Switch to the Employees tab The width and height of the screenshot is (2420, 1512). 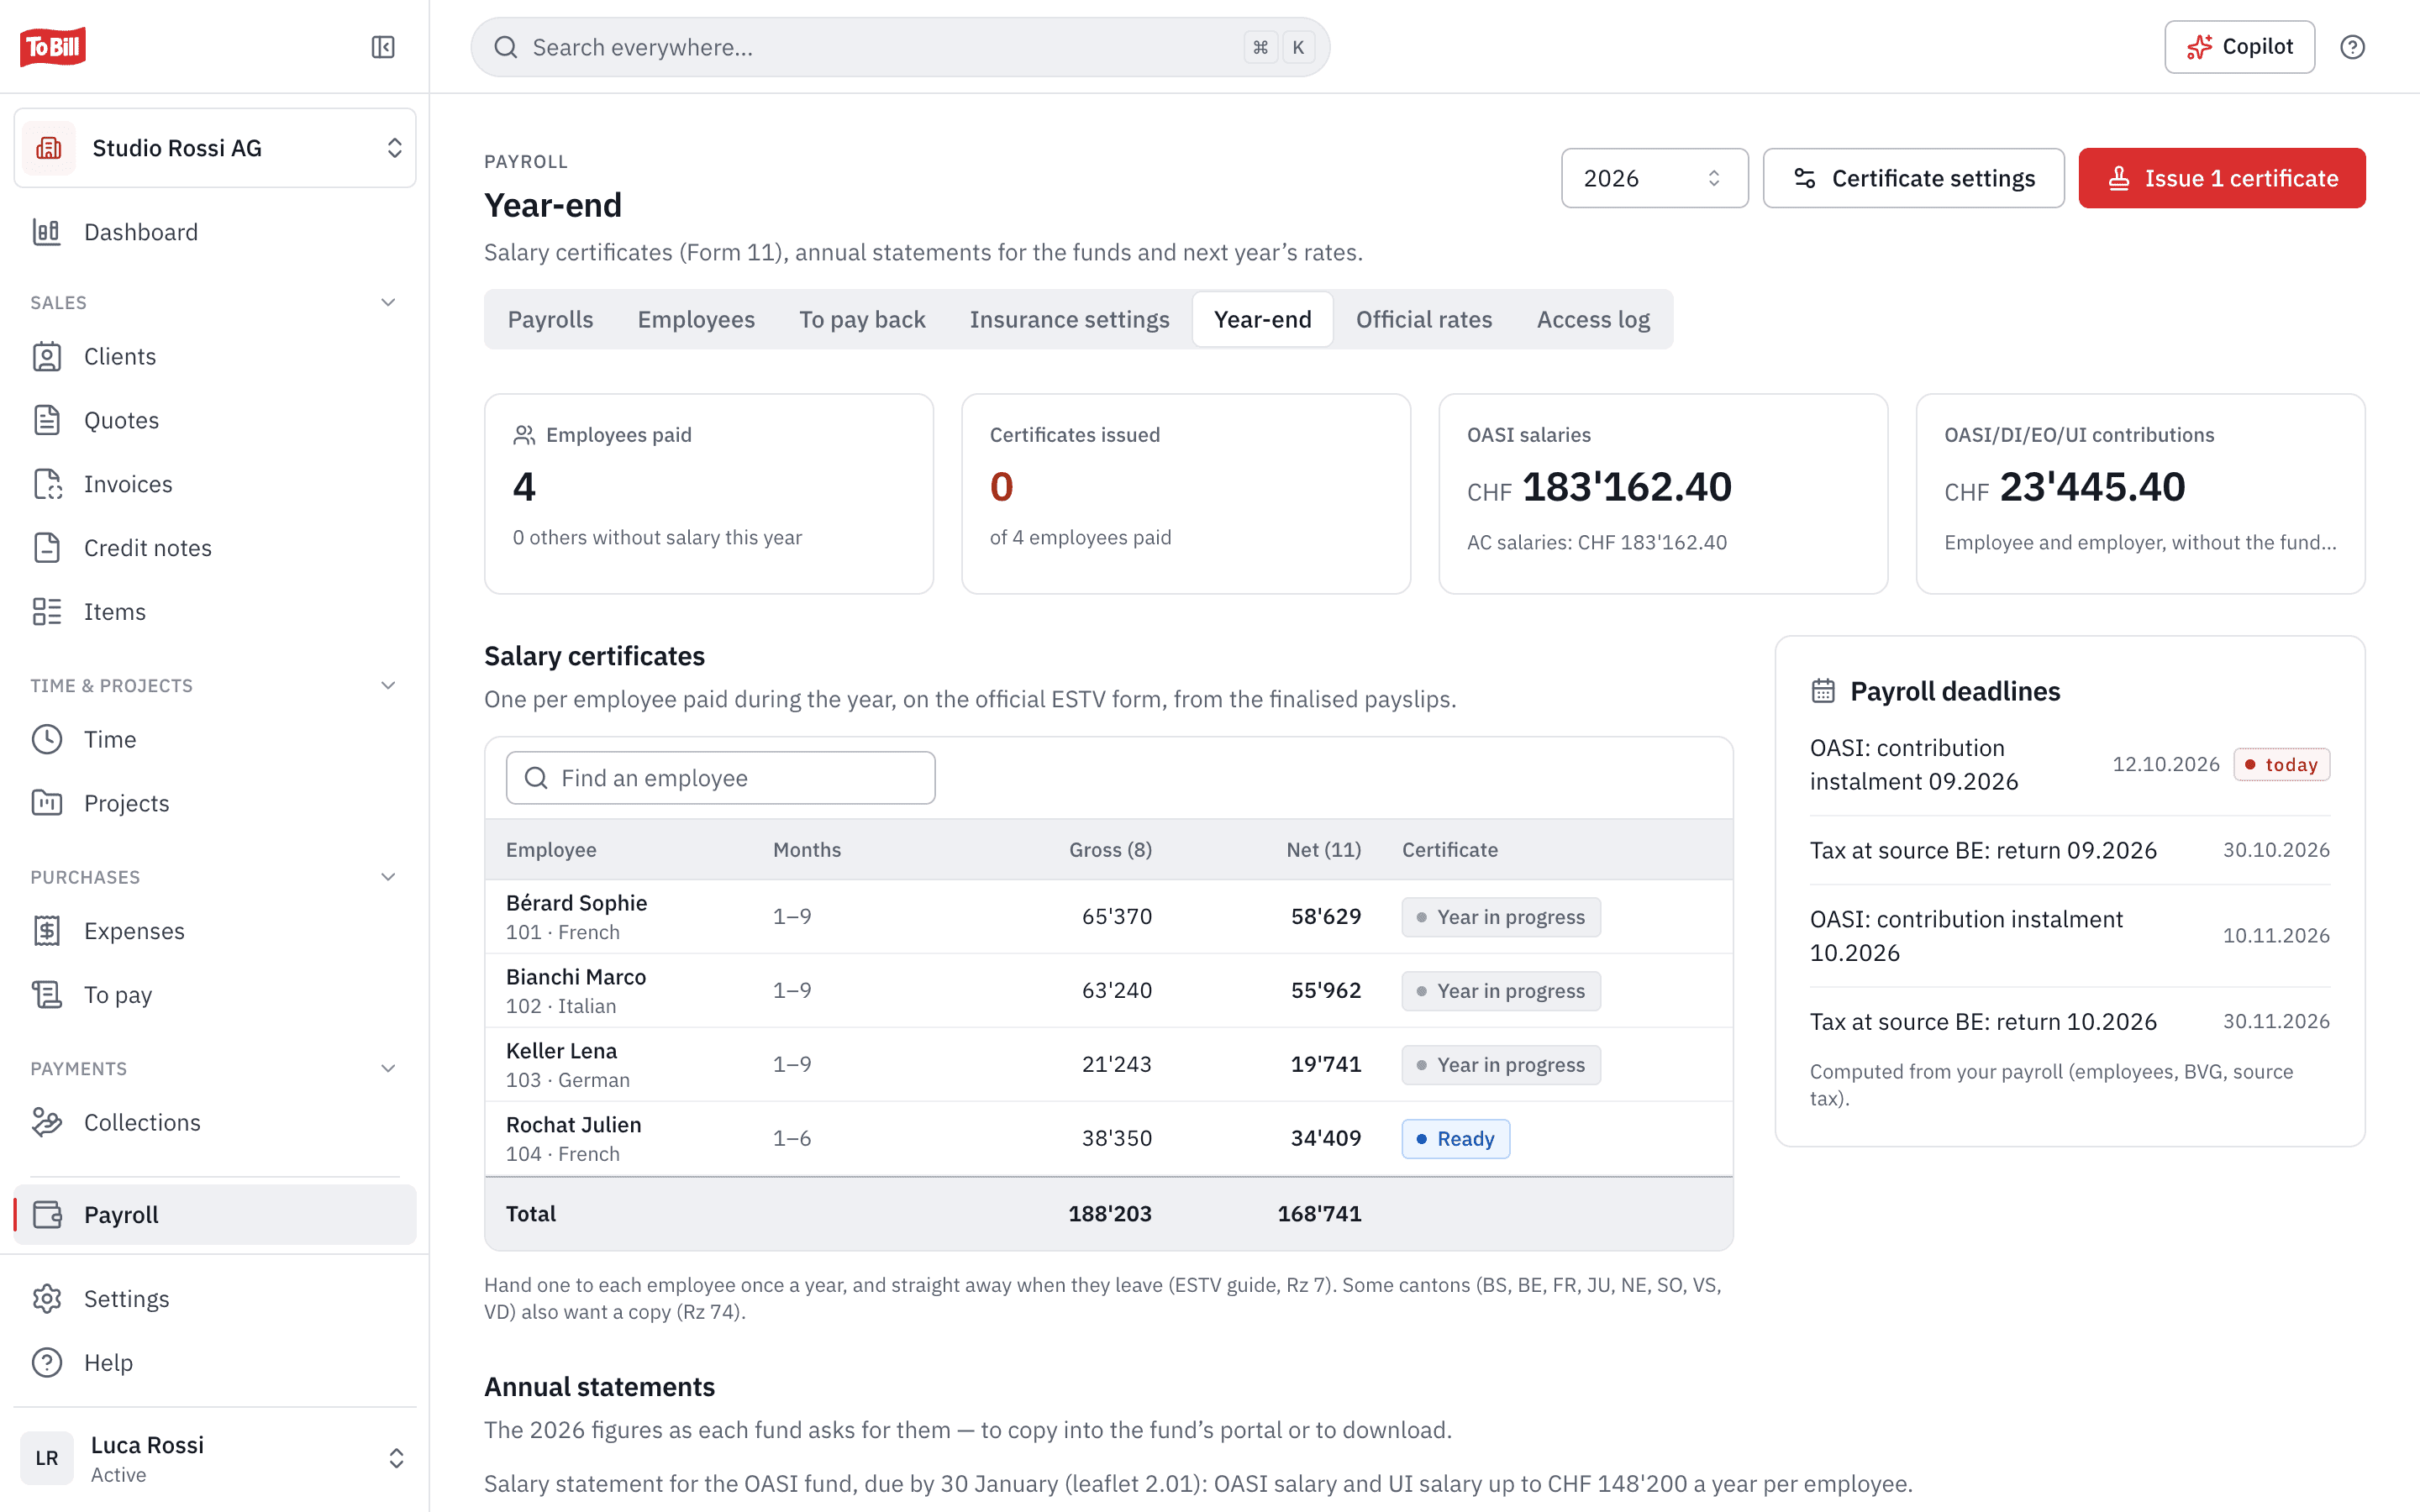tap(696, 319)
